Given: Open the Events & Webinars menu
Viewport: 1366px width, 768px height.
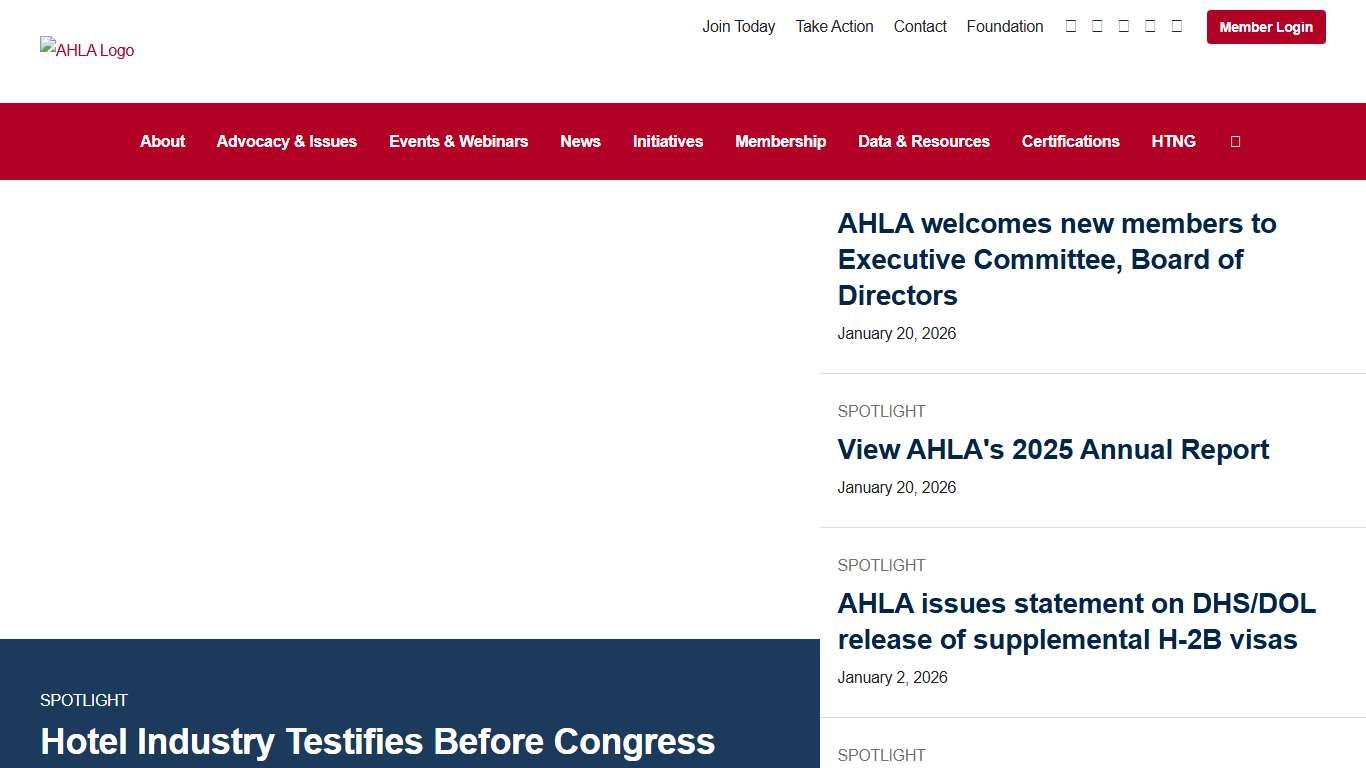Looking at the screenshot, I should [458, 141].
